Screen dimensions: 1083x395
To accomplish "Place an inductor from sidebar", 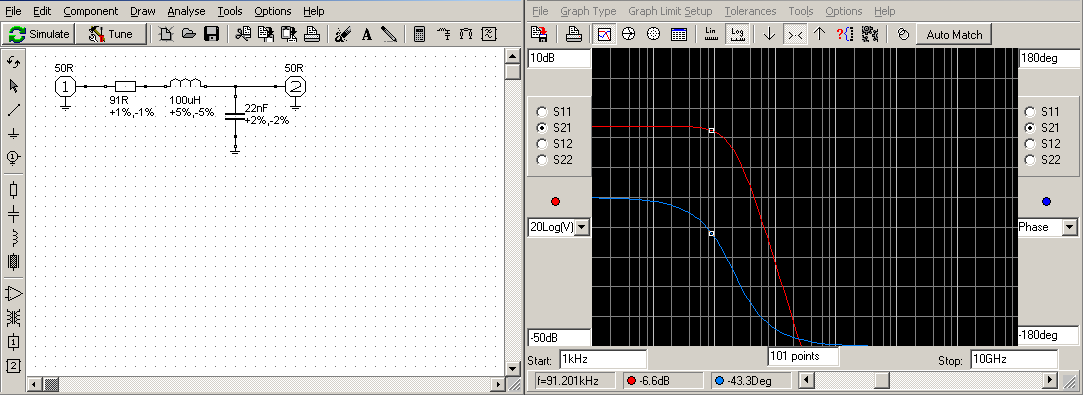I will pyautogui.click(x=13, y=238).
